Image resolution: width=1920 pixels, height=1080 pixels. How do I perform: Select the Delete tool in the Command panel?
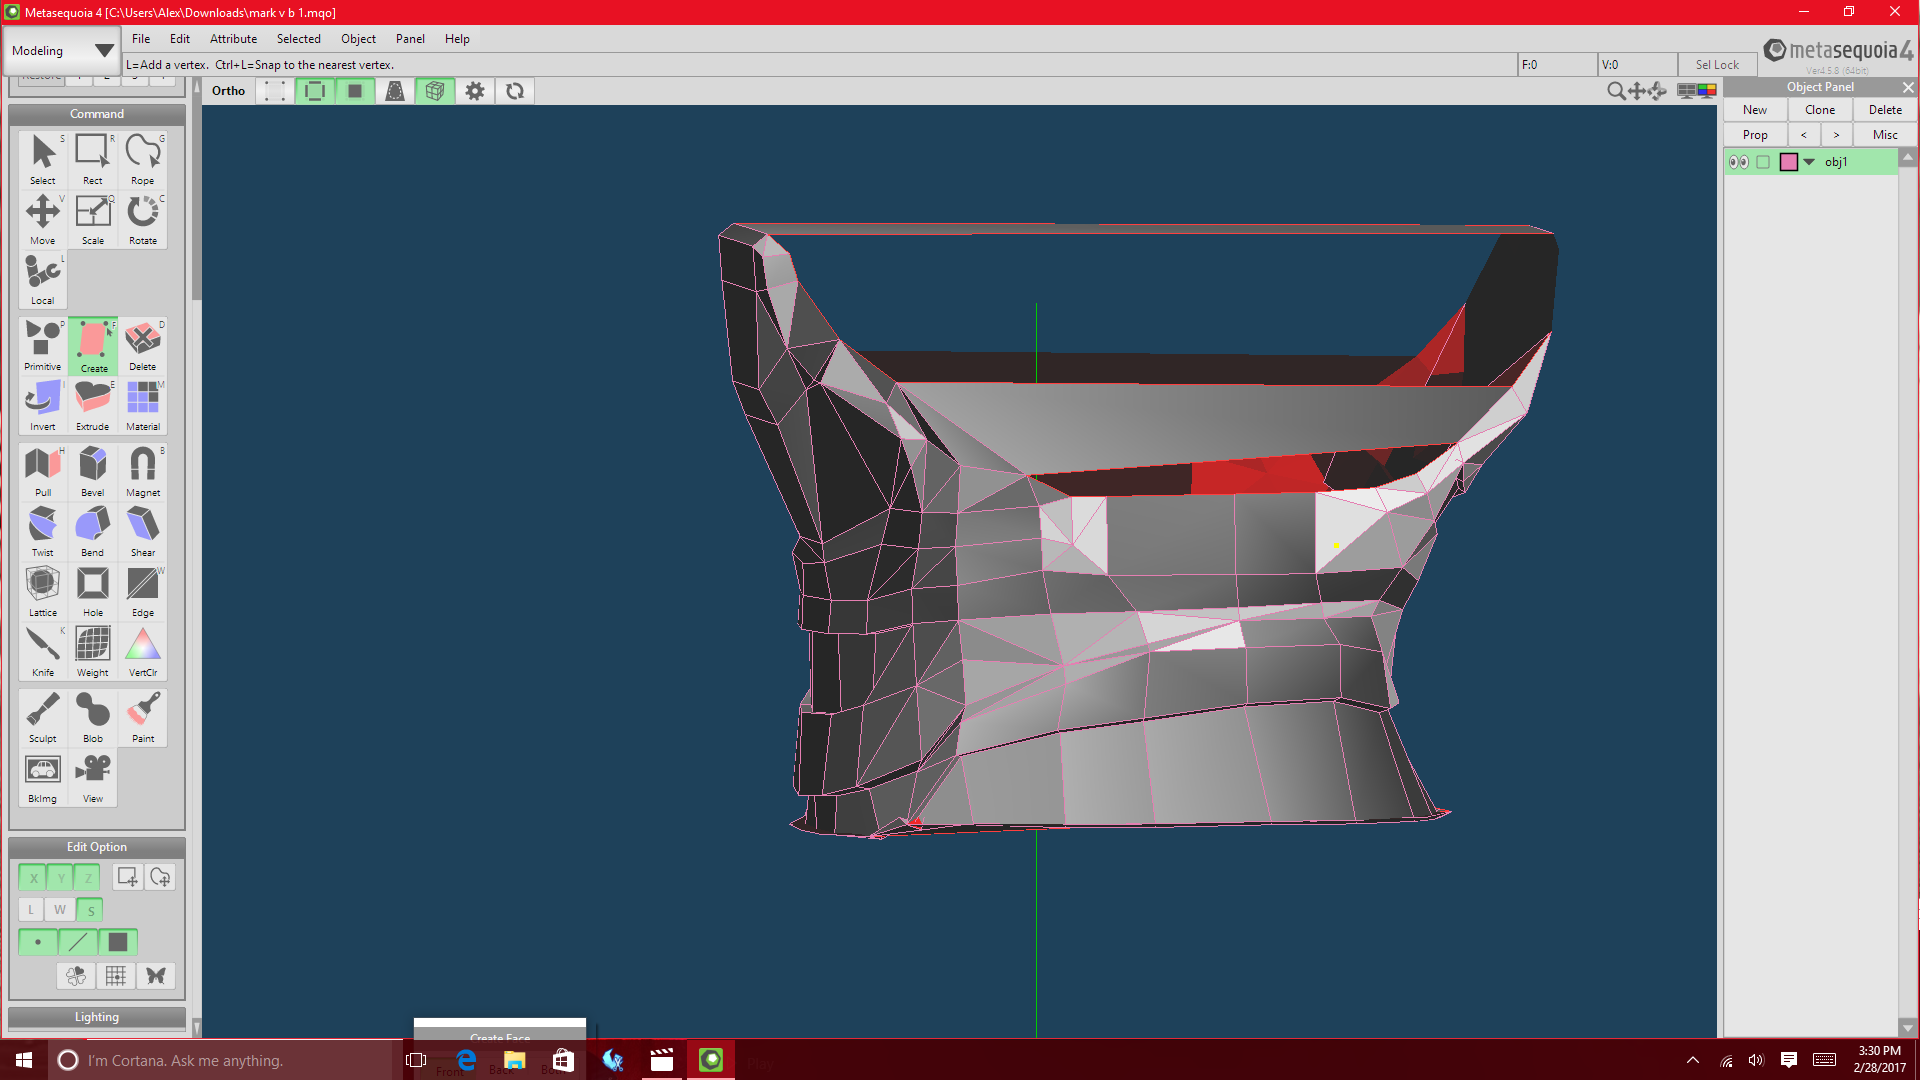143,345
